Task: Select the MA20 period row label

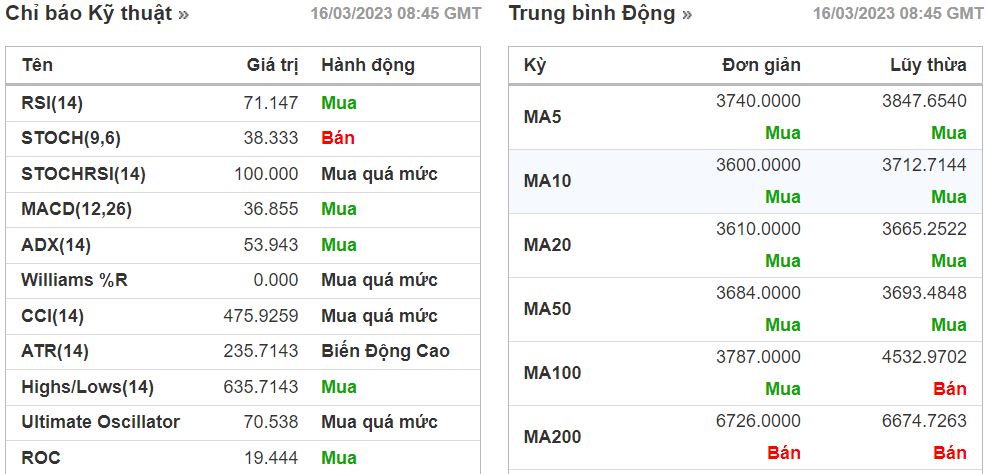Action: (x=547, y=245)
